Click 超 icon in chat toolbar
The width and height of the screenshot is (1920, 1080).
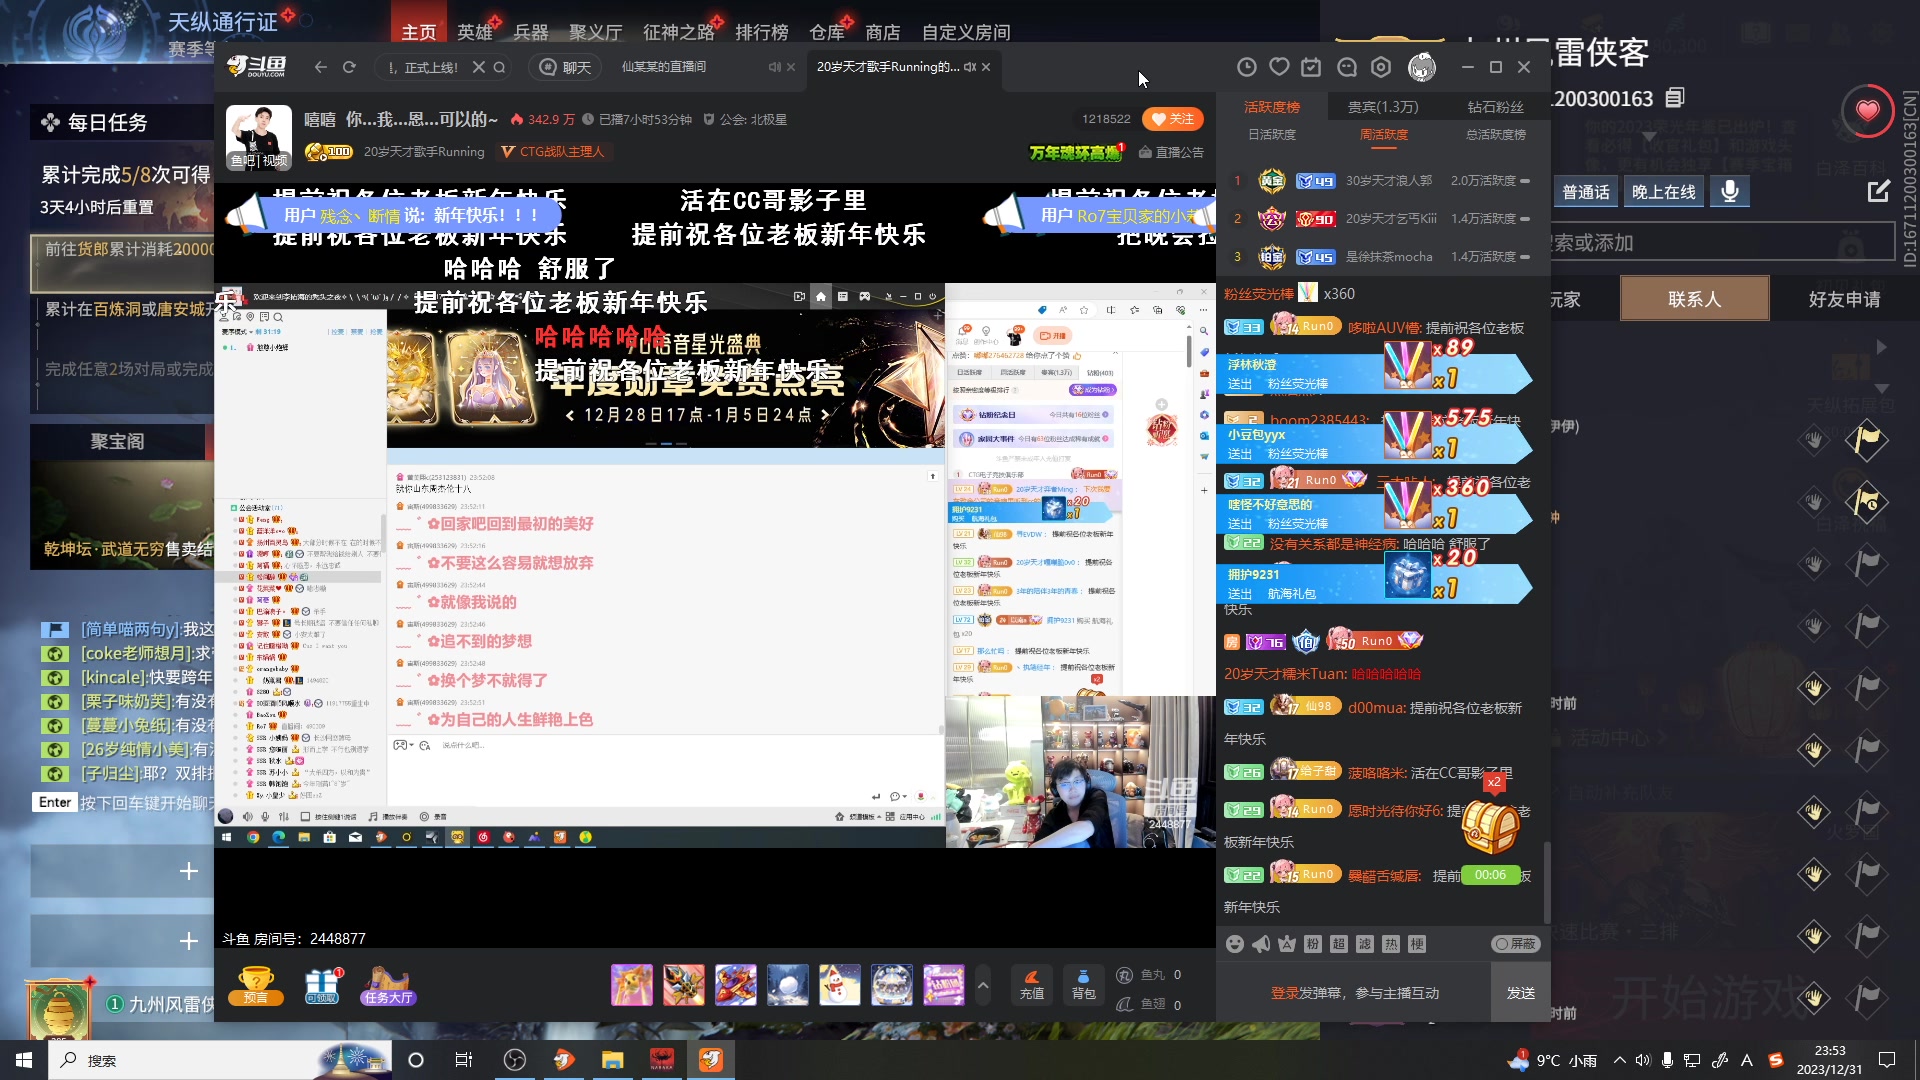[x=1339, y=944]
